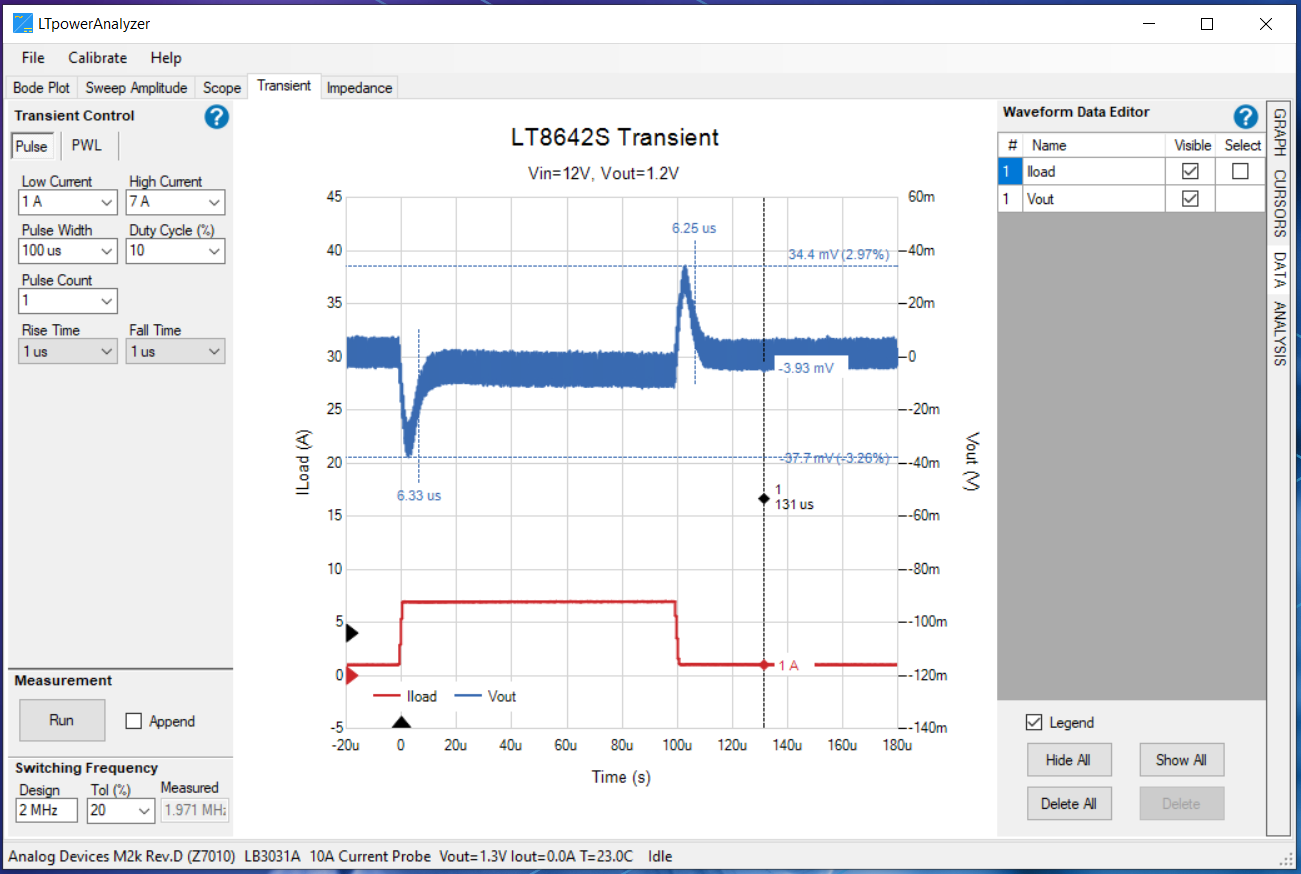This screenshot has height=874, width=1301.
Task: Open the Calibrate menu
Action: pyautogui.click(x=97, y=57)
